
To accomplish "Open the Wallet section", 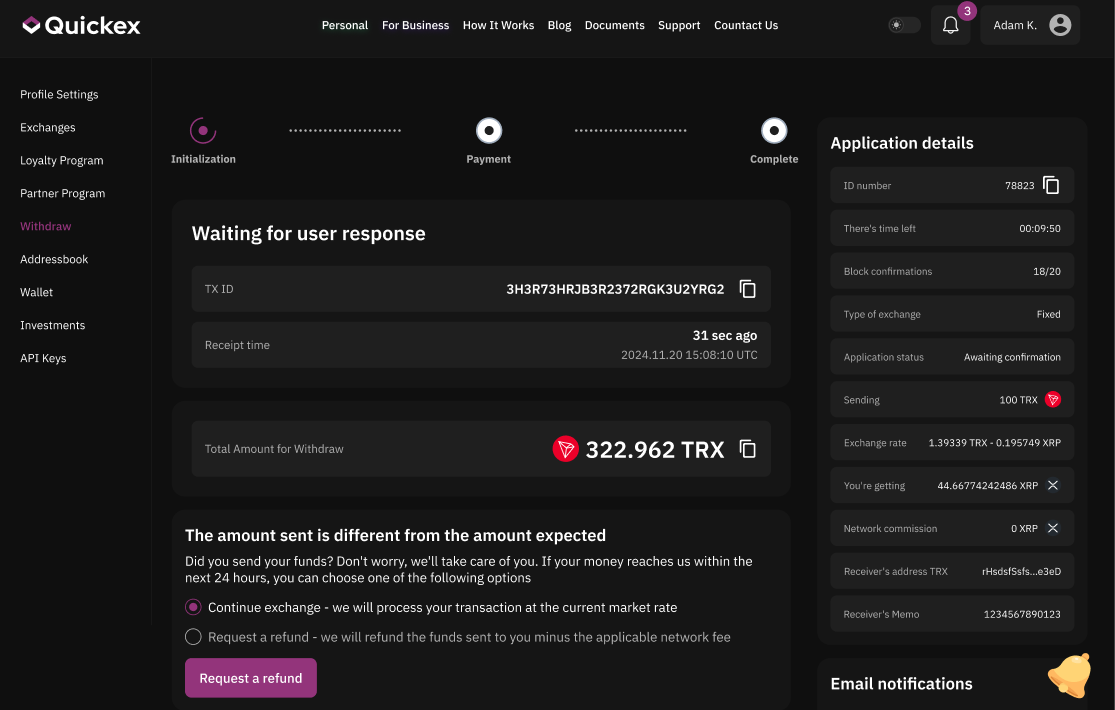I will pos(36,292).
